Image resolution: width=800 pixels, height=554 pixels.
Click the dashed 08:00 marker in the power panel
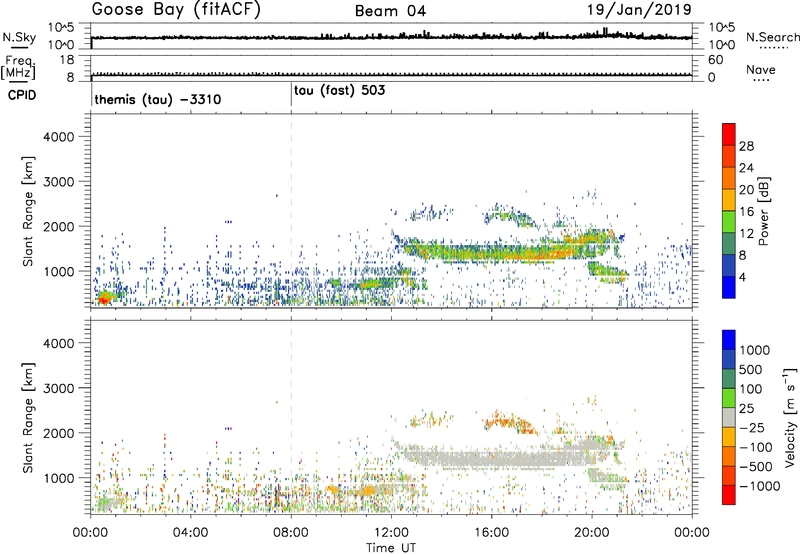[291, 211]
